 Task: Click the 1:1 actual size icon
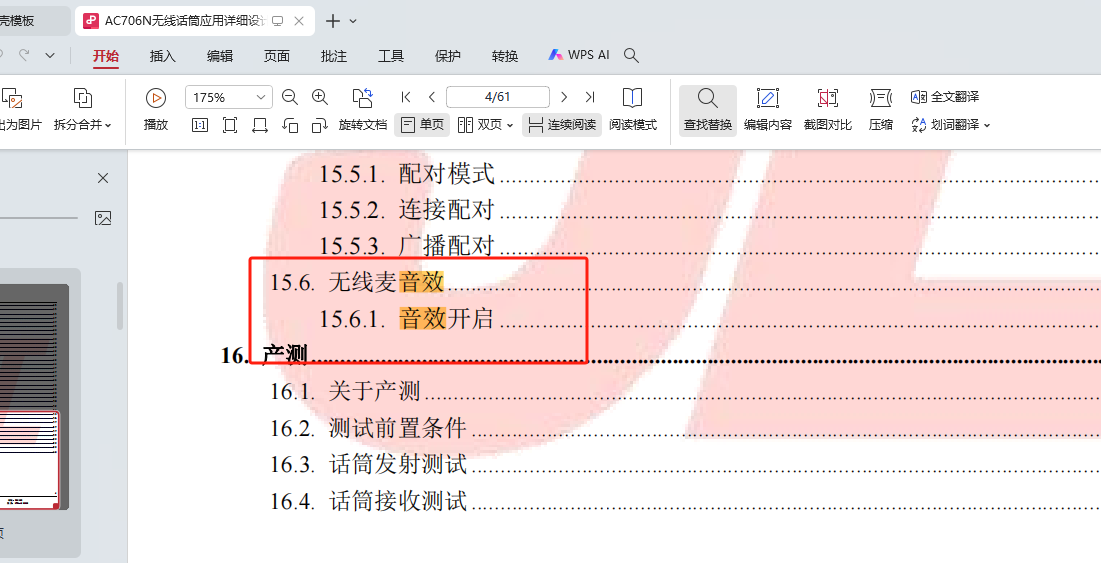(199, 125)
